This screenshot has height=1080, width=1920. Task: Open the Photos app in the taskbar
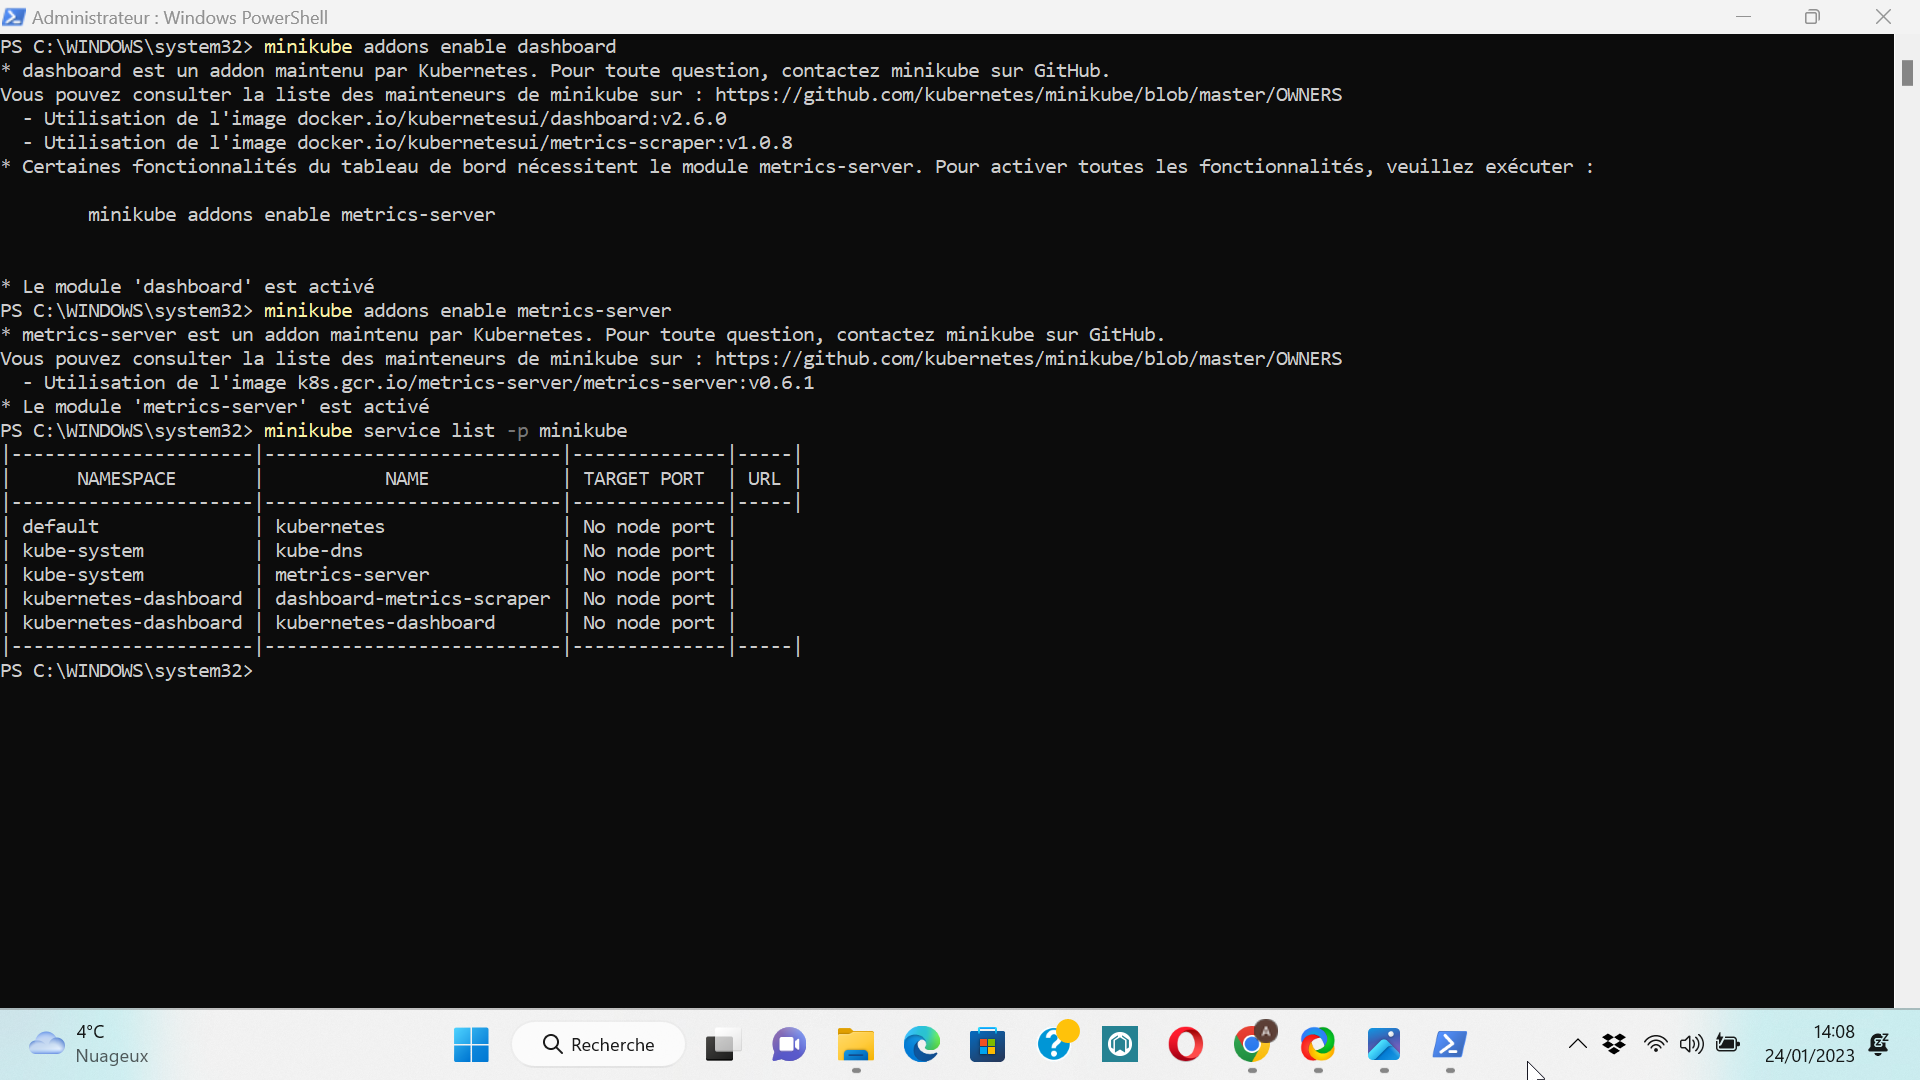click(x=1384, y=1045)
